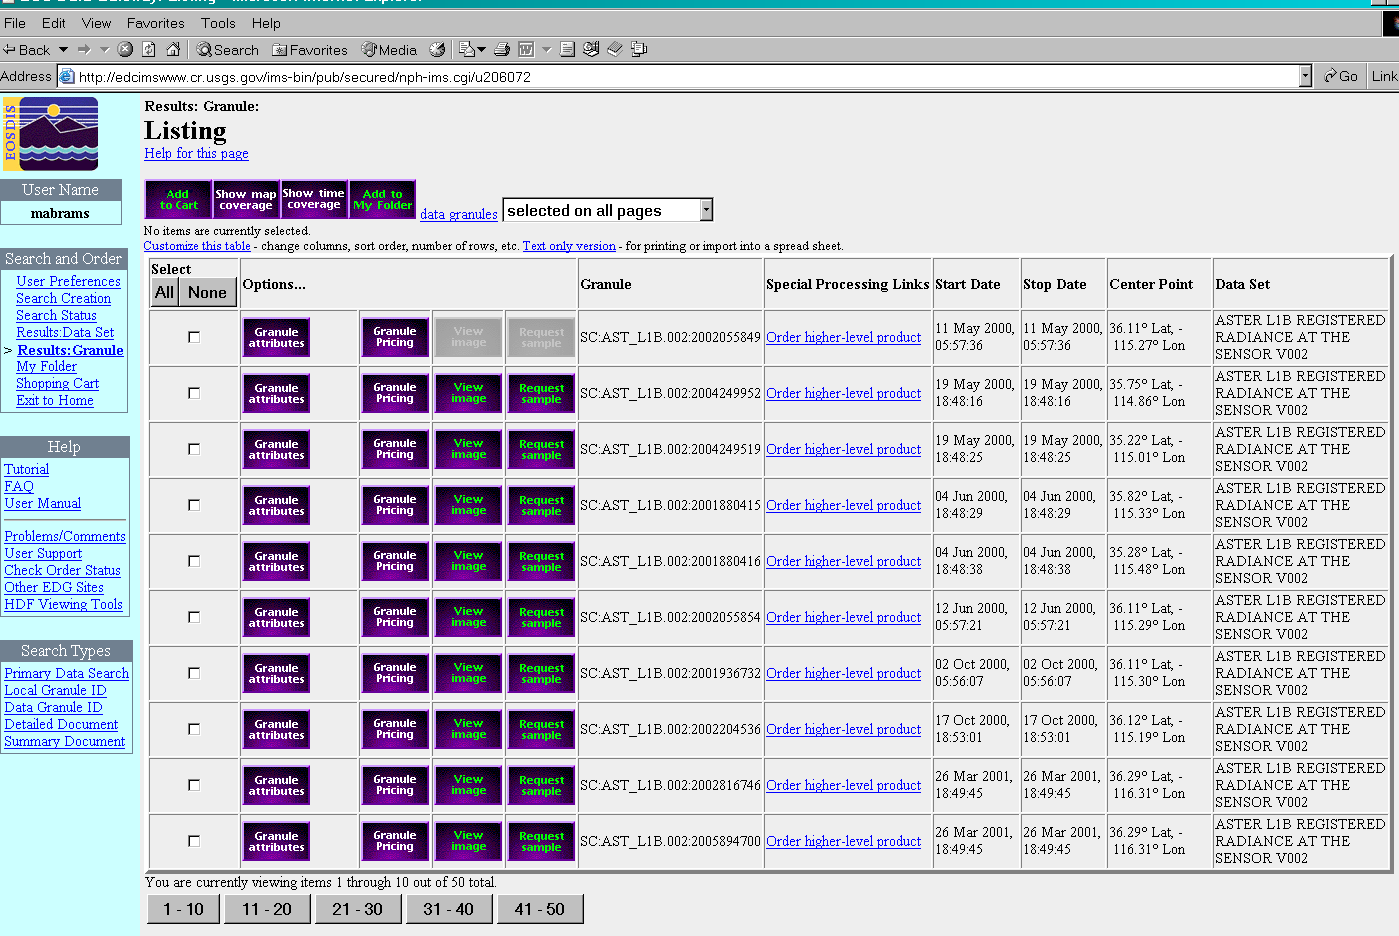Select checkbox for granule 2002055849
The height and width of the screenshot is (936, 1399).
coord(194,337)
